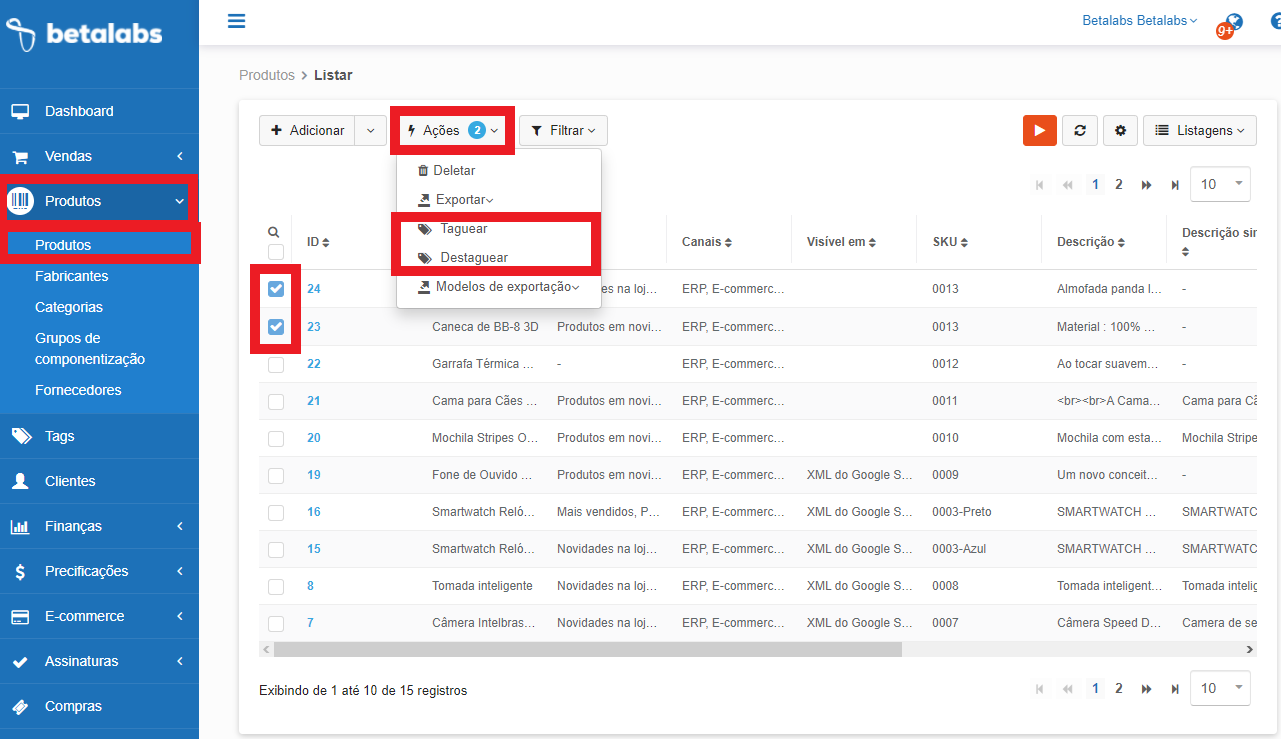Expand the Listagens dropdown
This screenshot has width=1281, height=739.
click(1199, 131)
